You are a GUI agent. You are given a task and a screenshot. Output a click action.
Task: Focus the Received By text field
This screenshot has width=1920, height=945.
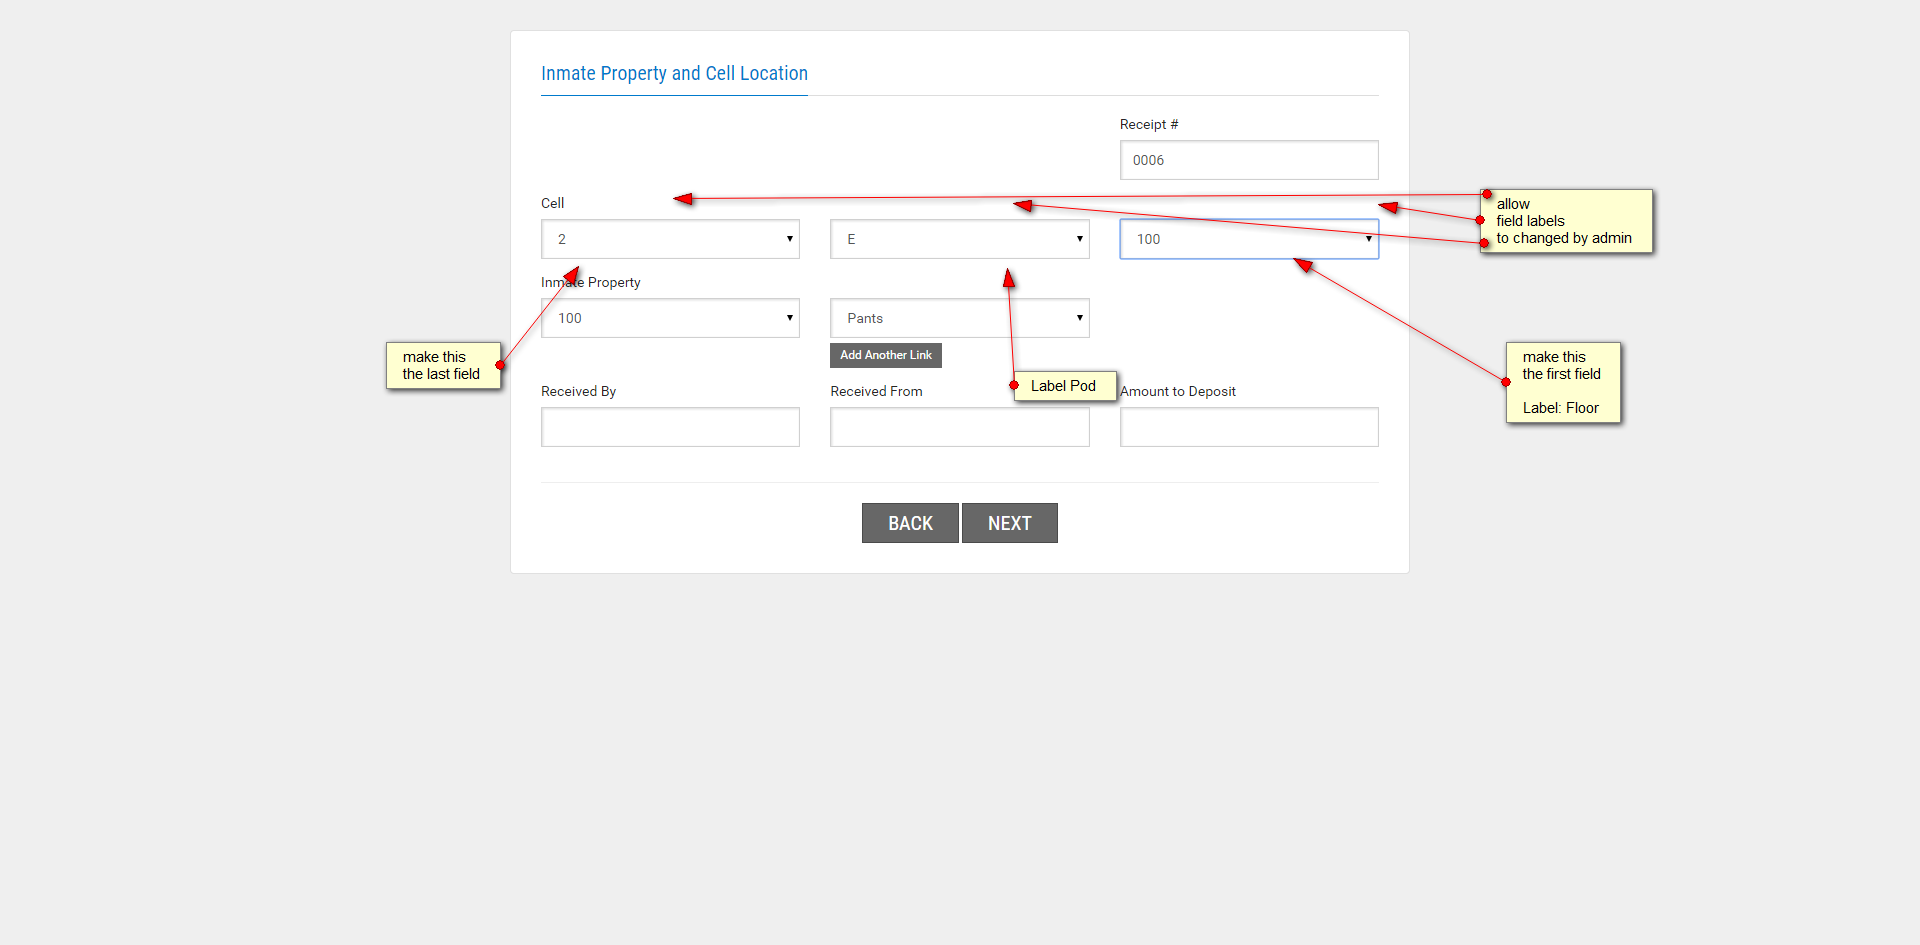coord(670,427)
